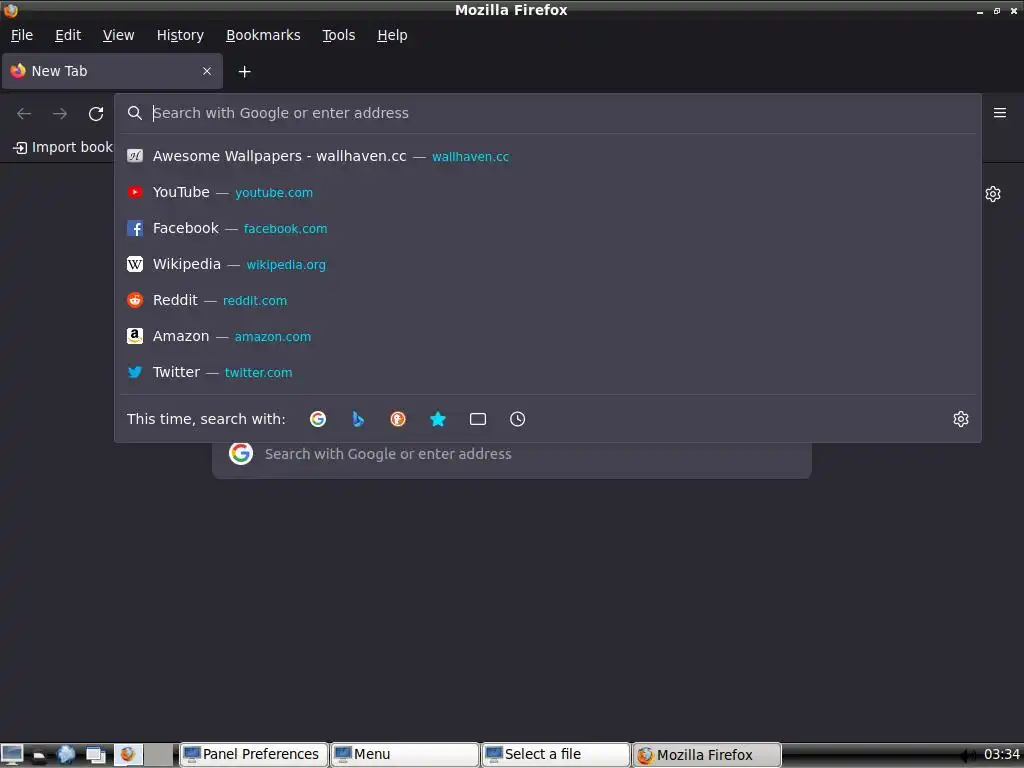
Task: Open a new tab with plus button
Action: [244, 72]
